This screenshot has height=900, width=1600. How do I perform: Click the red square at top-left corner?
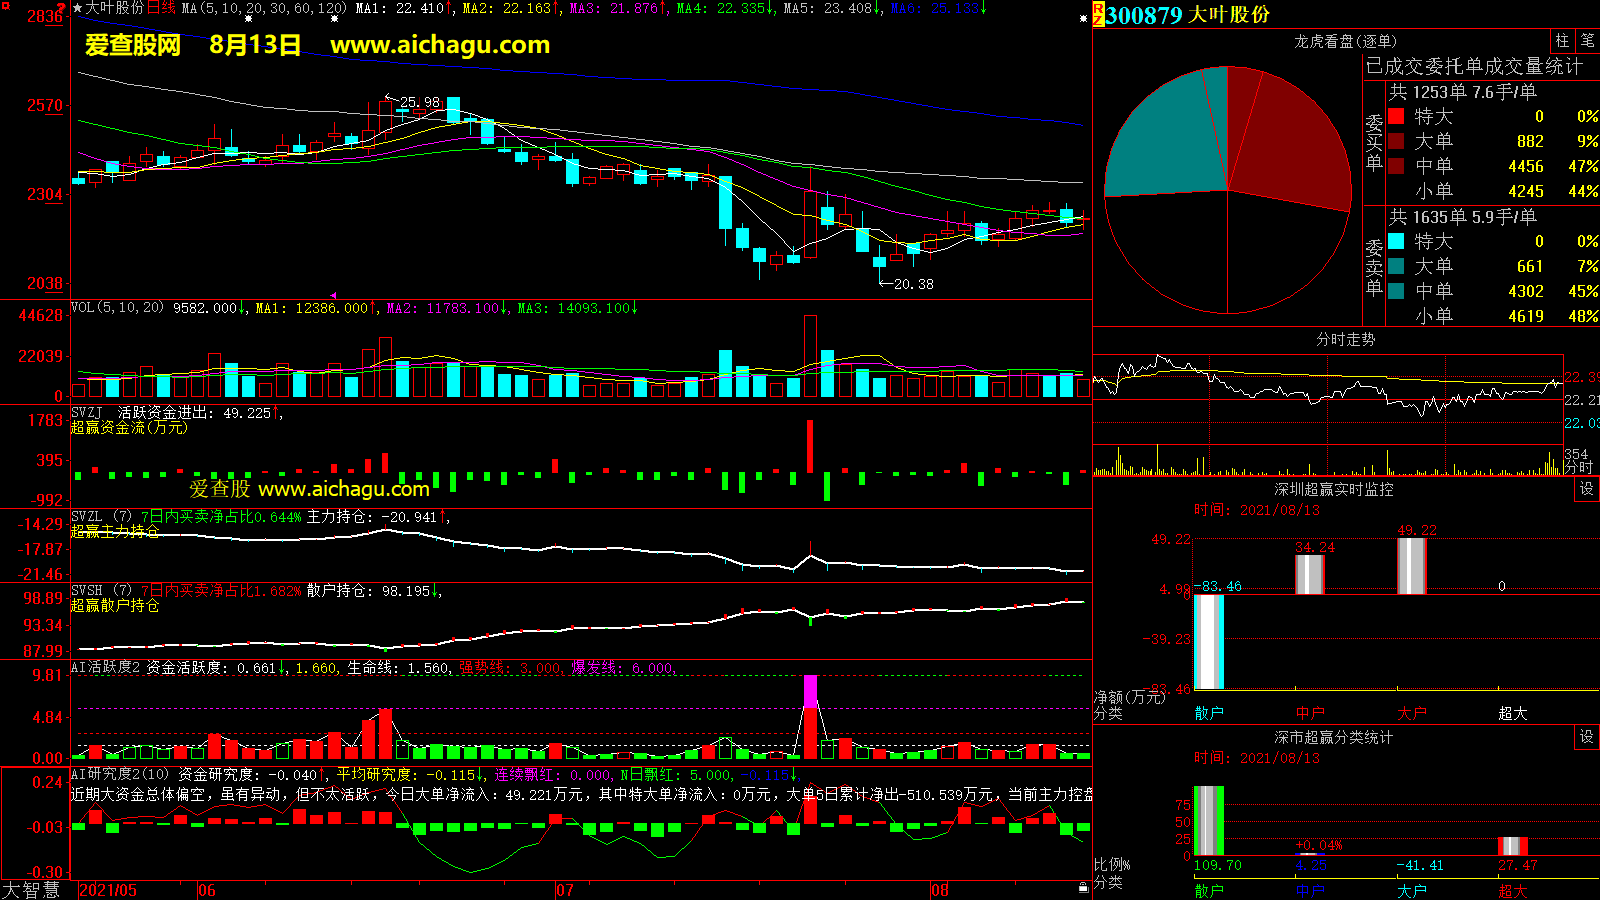pyautogui.click(x=4, y=5)
